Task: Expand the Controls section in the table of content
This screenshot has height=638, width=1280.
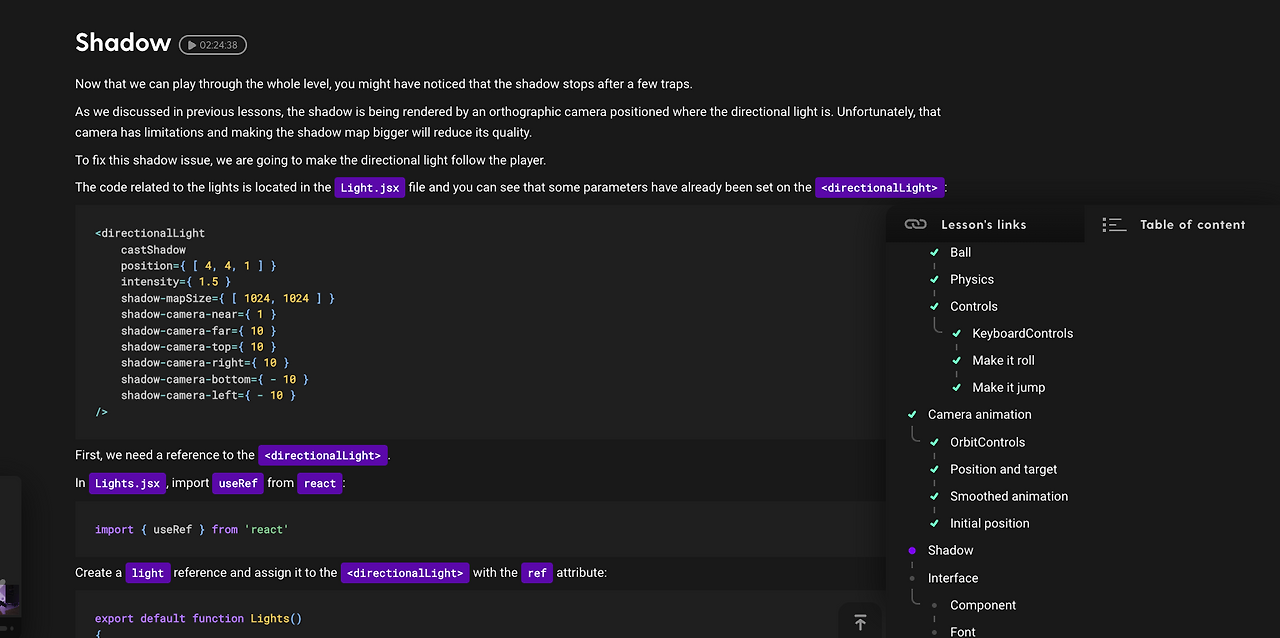Action: pos(973,306)
